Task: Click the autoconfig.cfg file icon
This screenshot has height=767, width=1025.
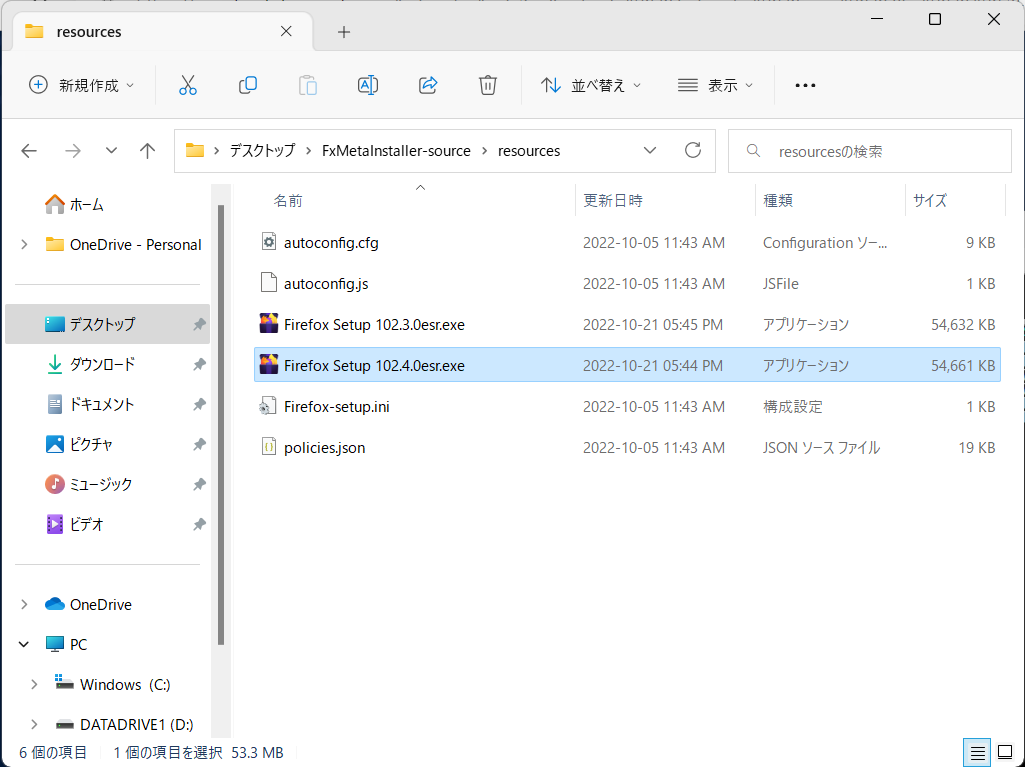Action: tap(269, 242)
